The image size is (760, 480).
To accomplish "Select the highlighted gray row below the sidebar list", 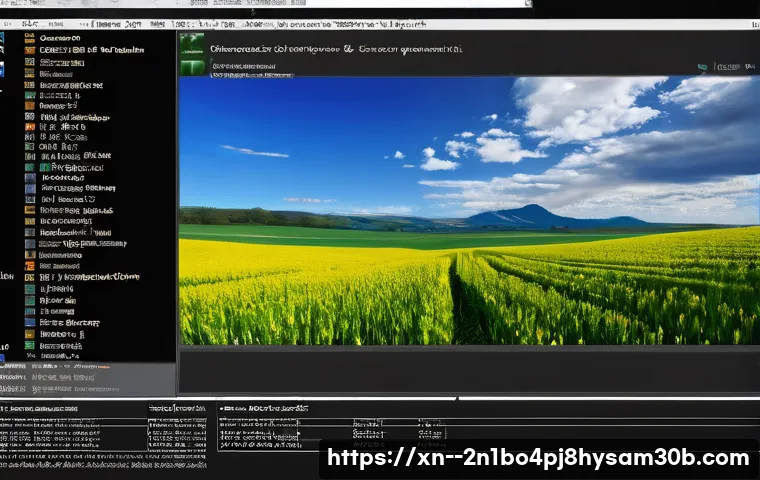I will click(x=88, y=368).
